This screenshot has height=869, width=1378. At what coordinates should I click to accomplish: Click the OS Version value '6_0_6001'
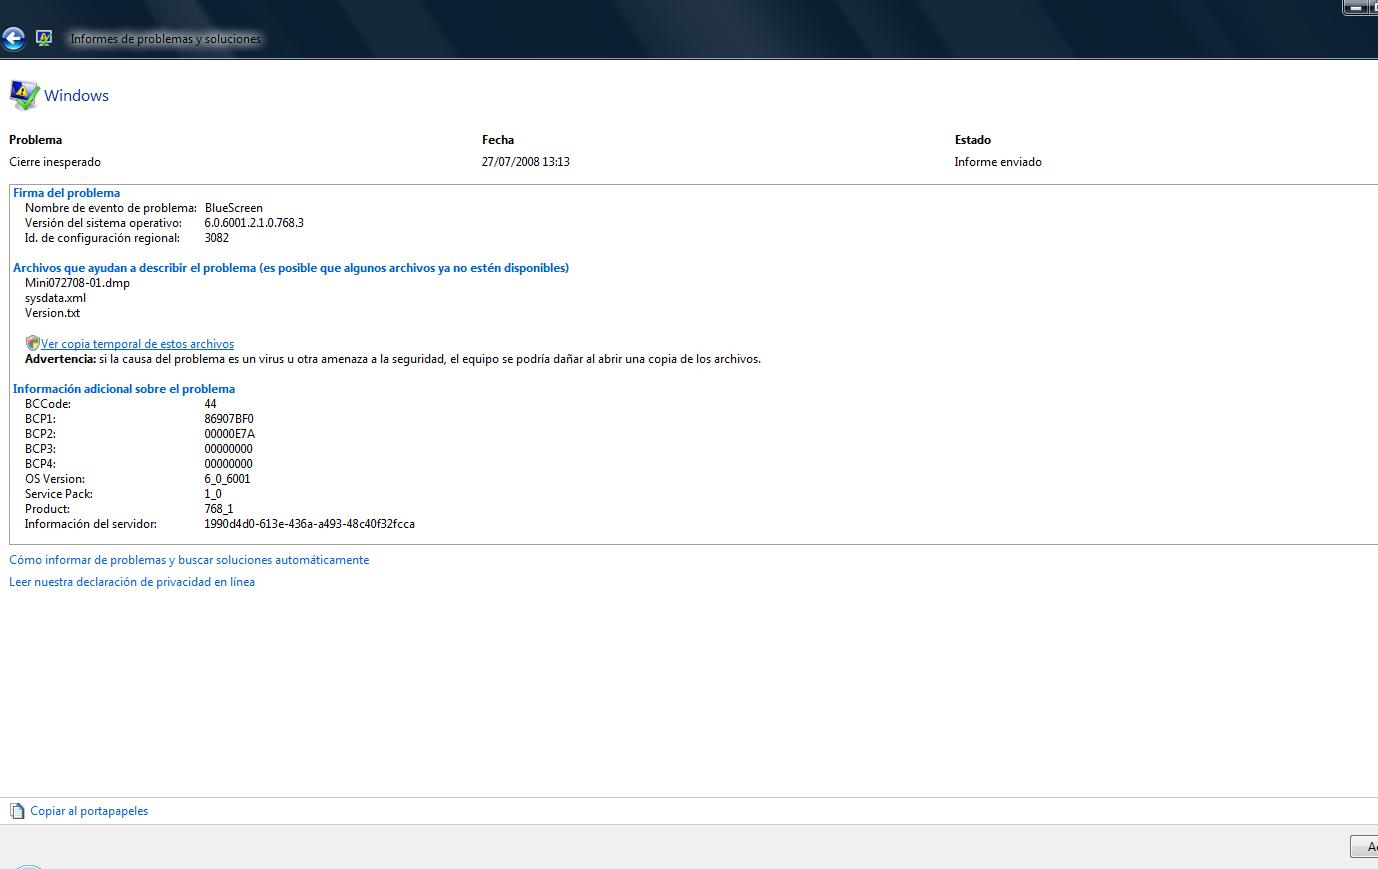228,479
